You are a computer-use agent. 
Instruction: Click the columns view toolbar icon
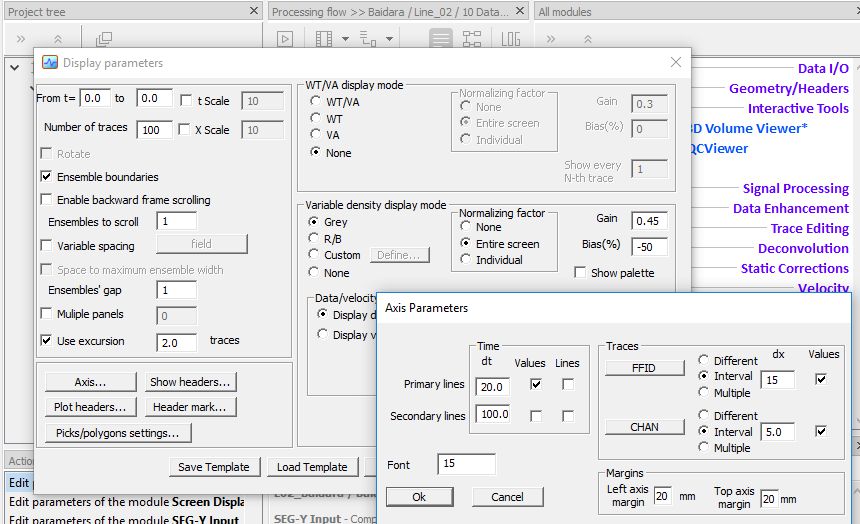pyautogui.click(x=324, y=39)
